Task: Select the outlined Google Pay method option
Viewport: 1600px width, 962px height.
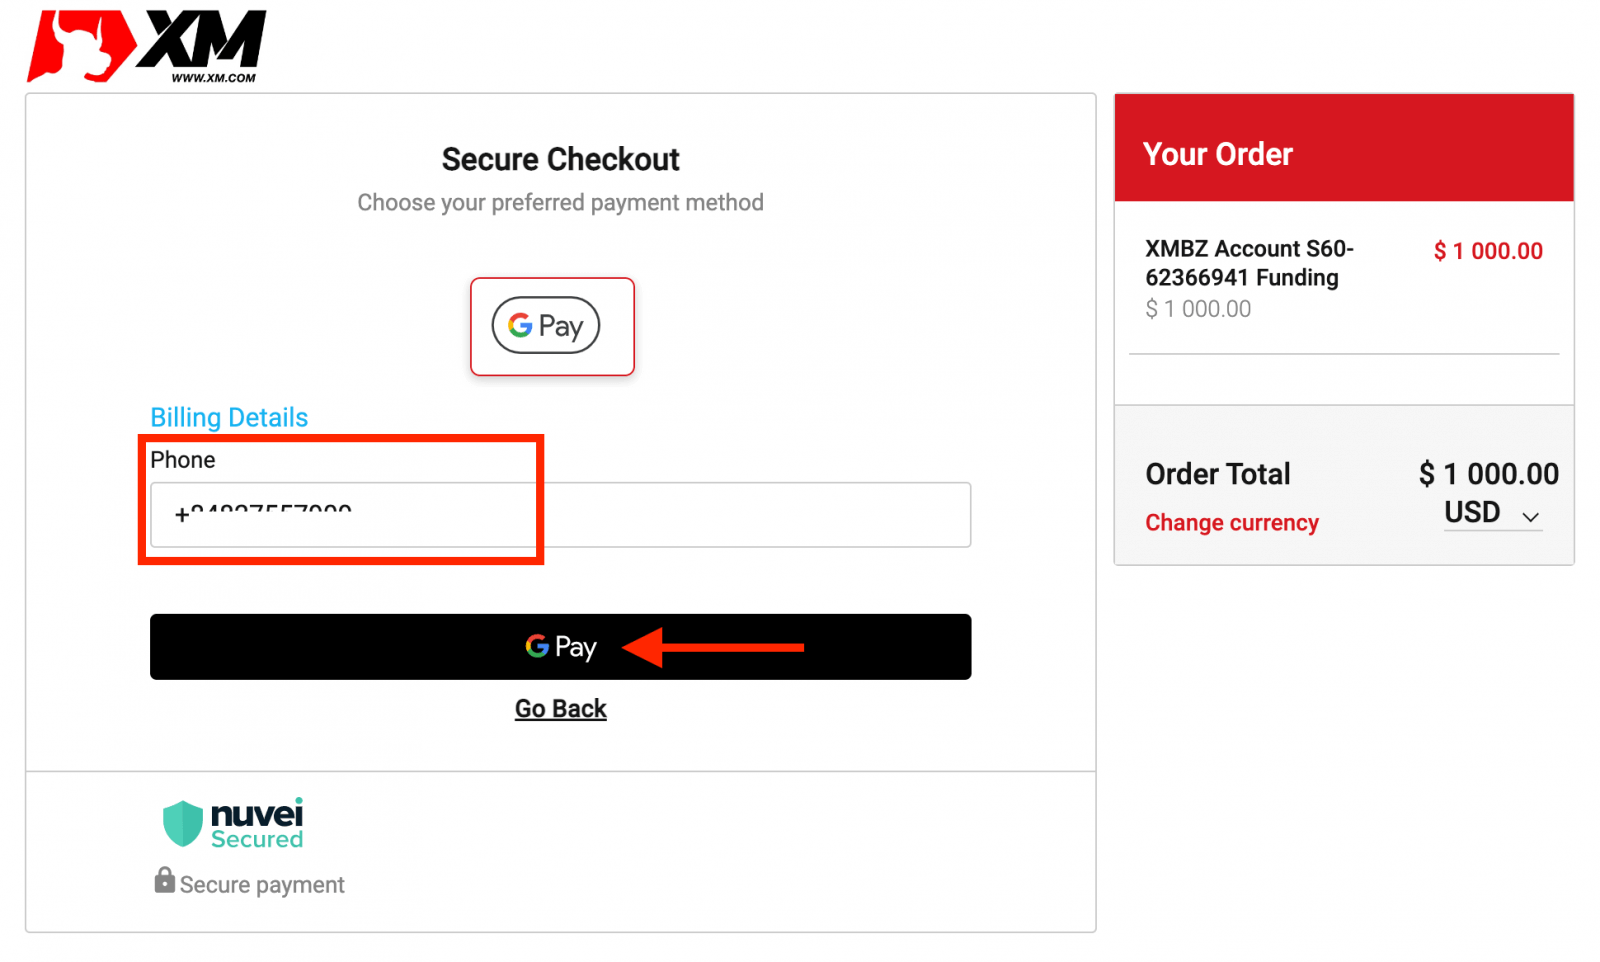Action: point(552,326)
